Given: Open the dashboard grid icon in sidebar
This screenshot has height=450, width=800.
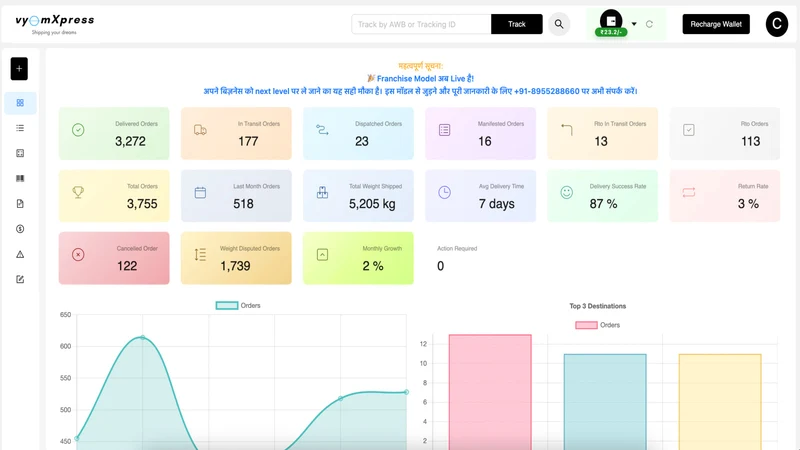Looking at the screenshot, I should (20, 103).
